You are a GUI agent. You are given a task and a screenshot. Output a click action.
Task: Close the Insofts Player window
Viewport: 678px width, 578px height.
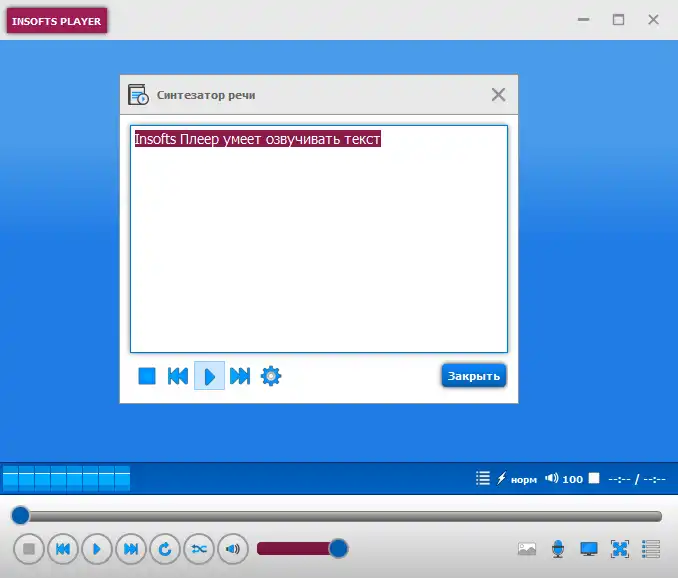pyautogui.click(x=653, y=19)
